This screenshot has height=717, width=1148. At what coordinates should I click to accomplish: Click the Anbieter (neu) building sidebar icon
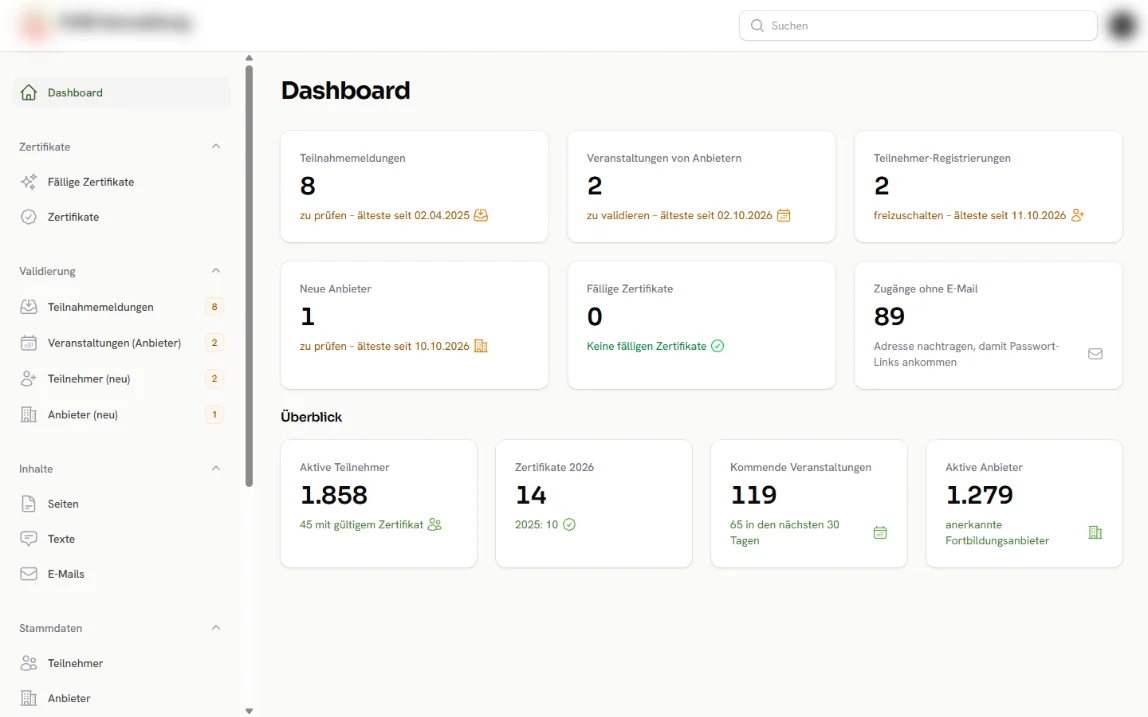tap(29, 415)
